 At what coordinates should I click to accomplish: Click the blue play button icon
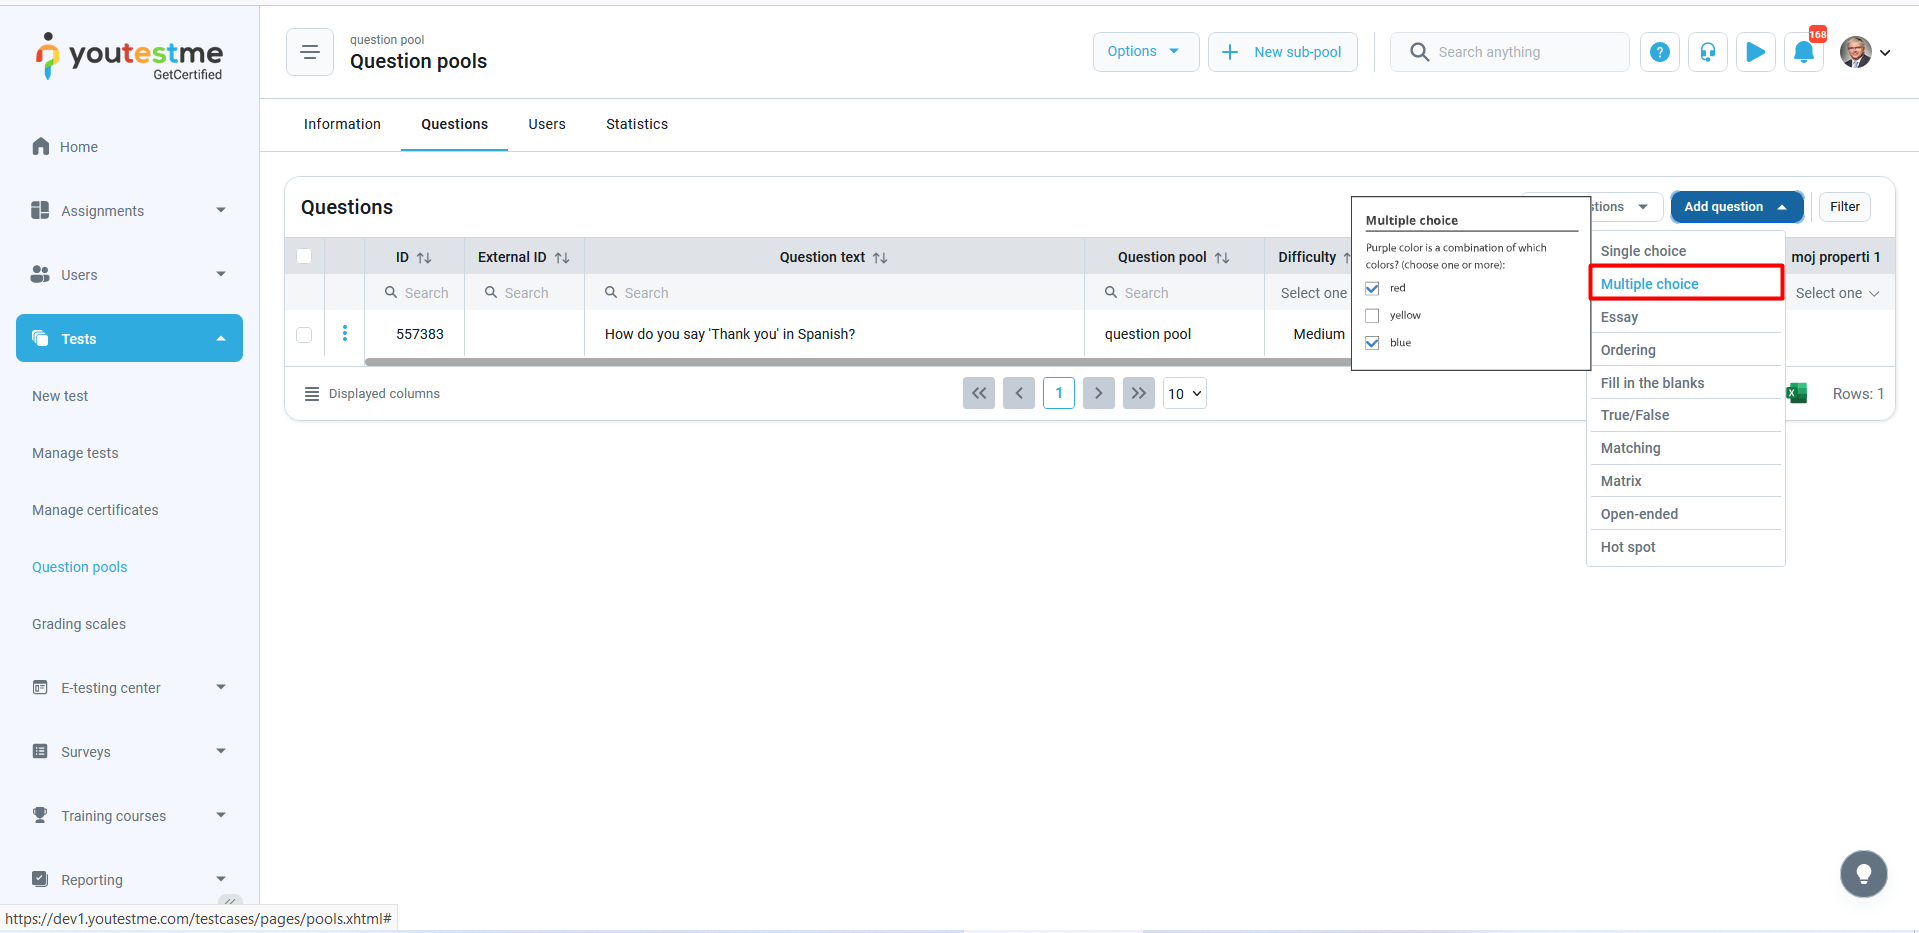point(1755,52)
